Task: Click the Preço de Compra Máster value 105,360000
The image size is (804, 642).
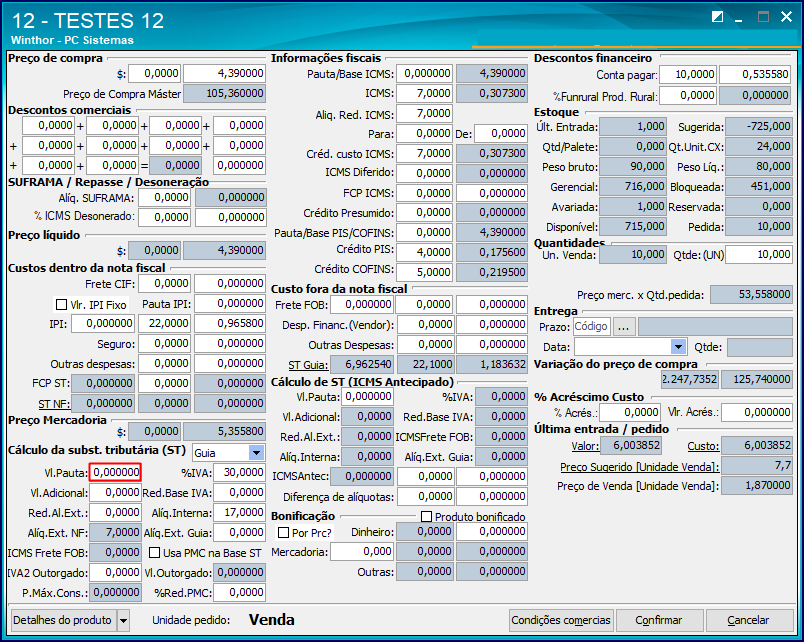Action: [224, 93]
